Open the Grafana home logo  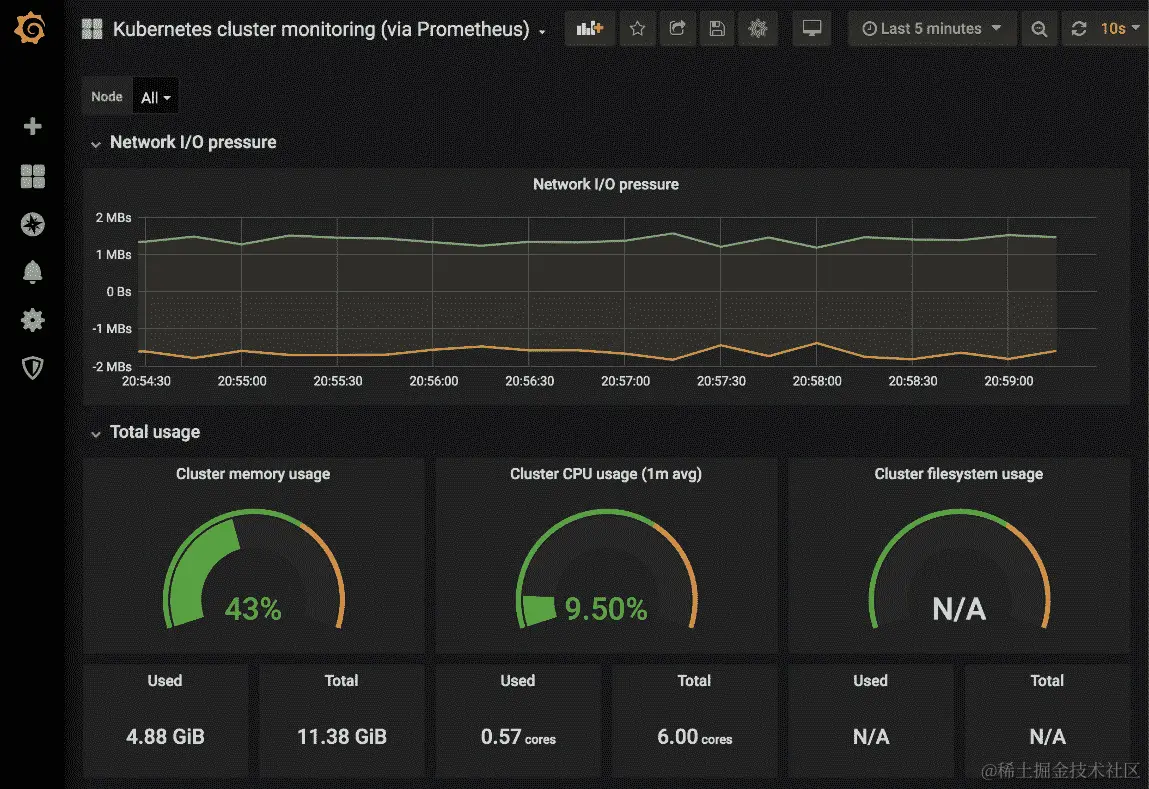click(x=32, y=28)
